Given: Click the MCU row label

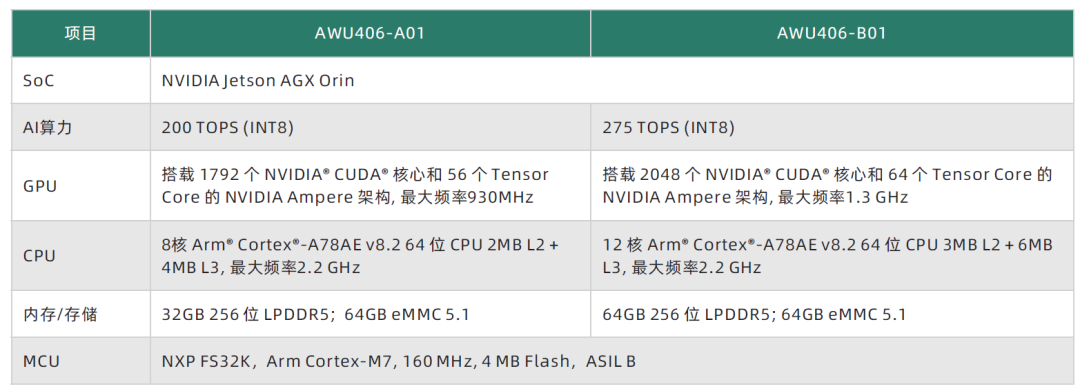Looking at the screenshot, I should tap(81, 361).
